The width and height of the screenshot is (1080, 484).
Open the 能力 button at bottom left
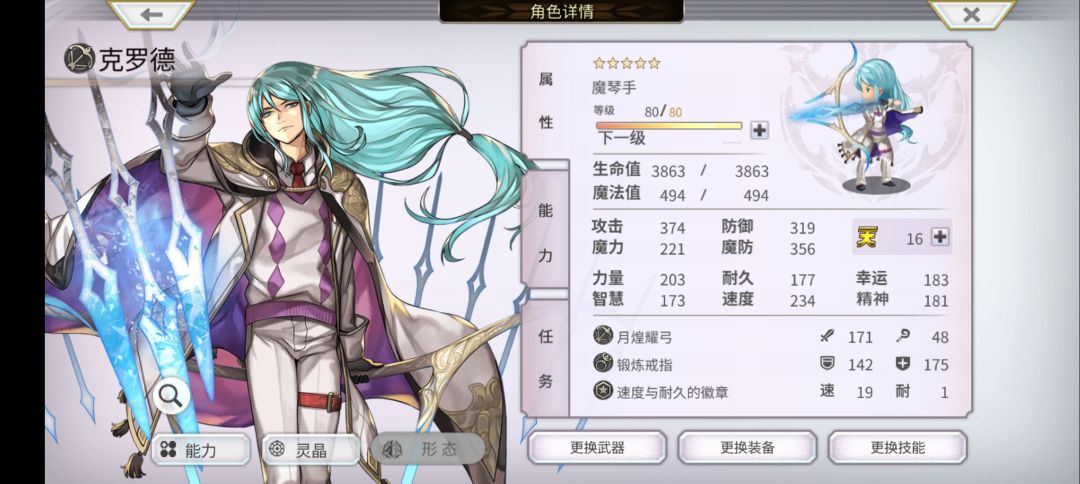pyautogui.click(x=200, y=450)
